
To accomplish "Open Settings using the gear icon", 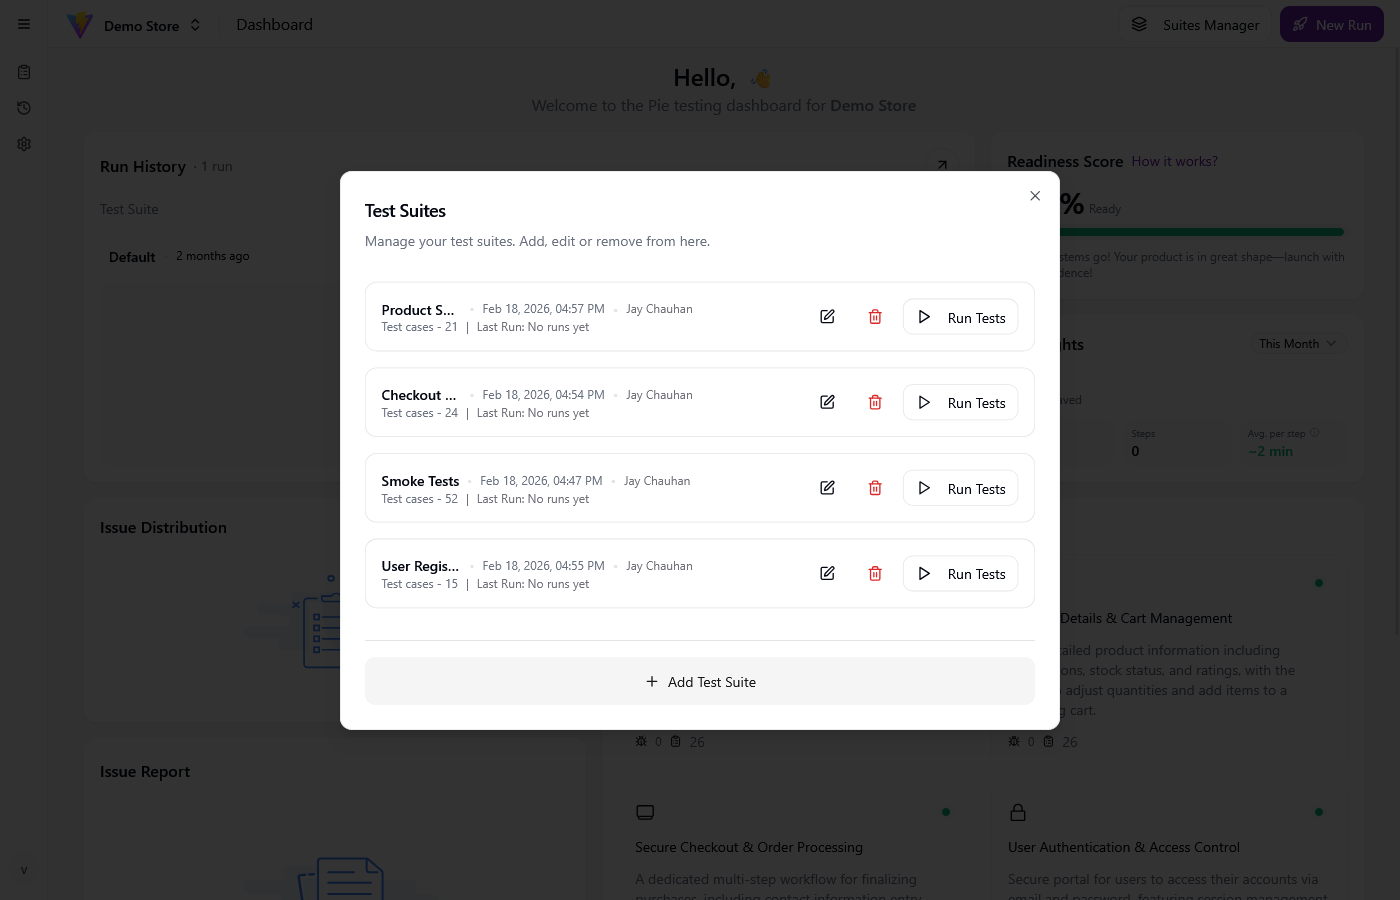I will coord(24,144).
